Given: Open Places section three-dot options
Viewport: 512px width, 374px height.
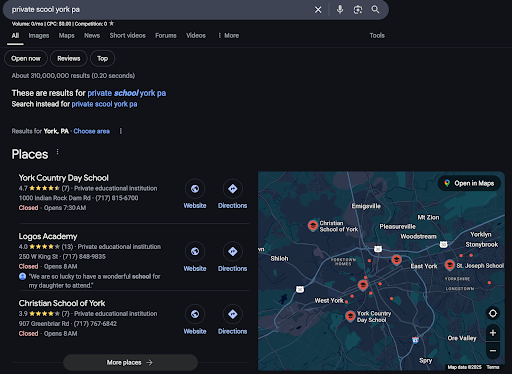Looking at the screenshot, I should (57, 152).
